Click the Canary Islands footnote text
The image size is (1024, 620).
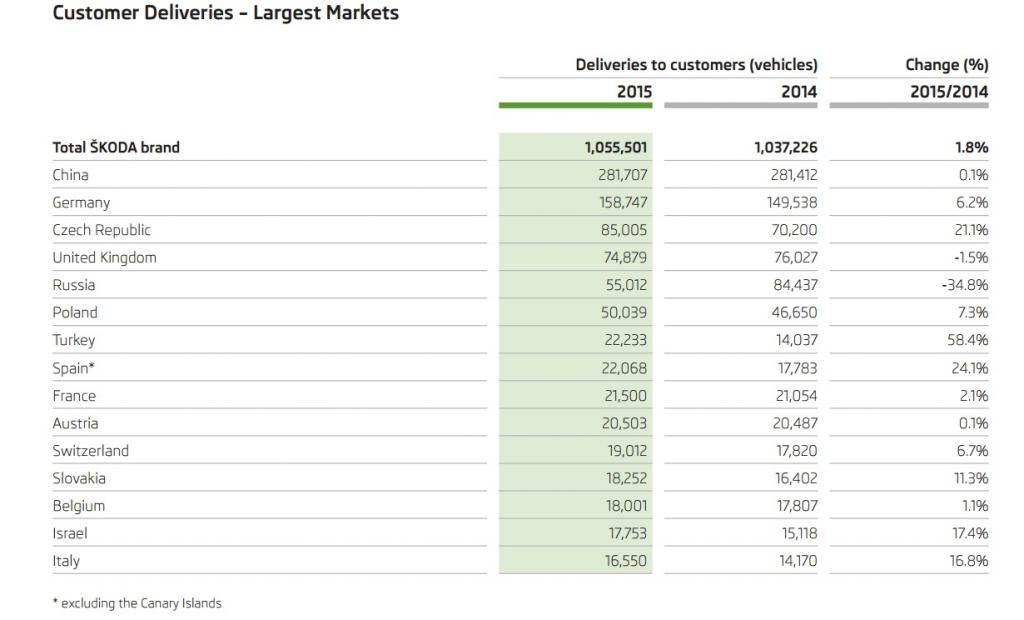(x=137, y=603)
